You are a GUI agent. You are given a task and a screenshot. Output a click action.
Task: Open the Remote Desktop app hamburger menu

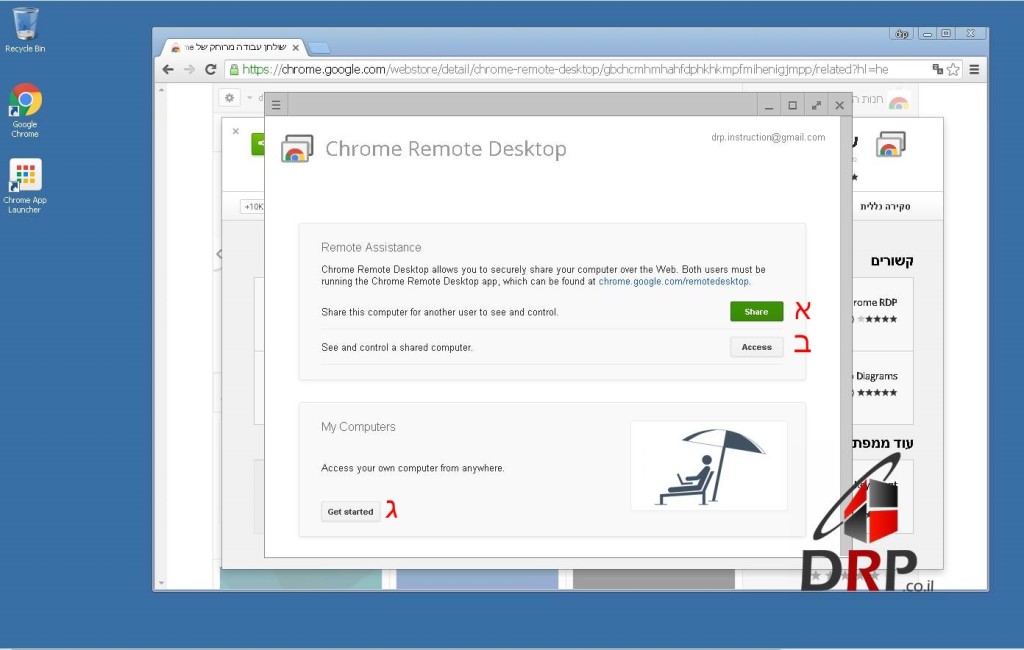(x=277, y=105)
